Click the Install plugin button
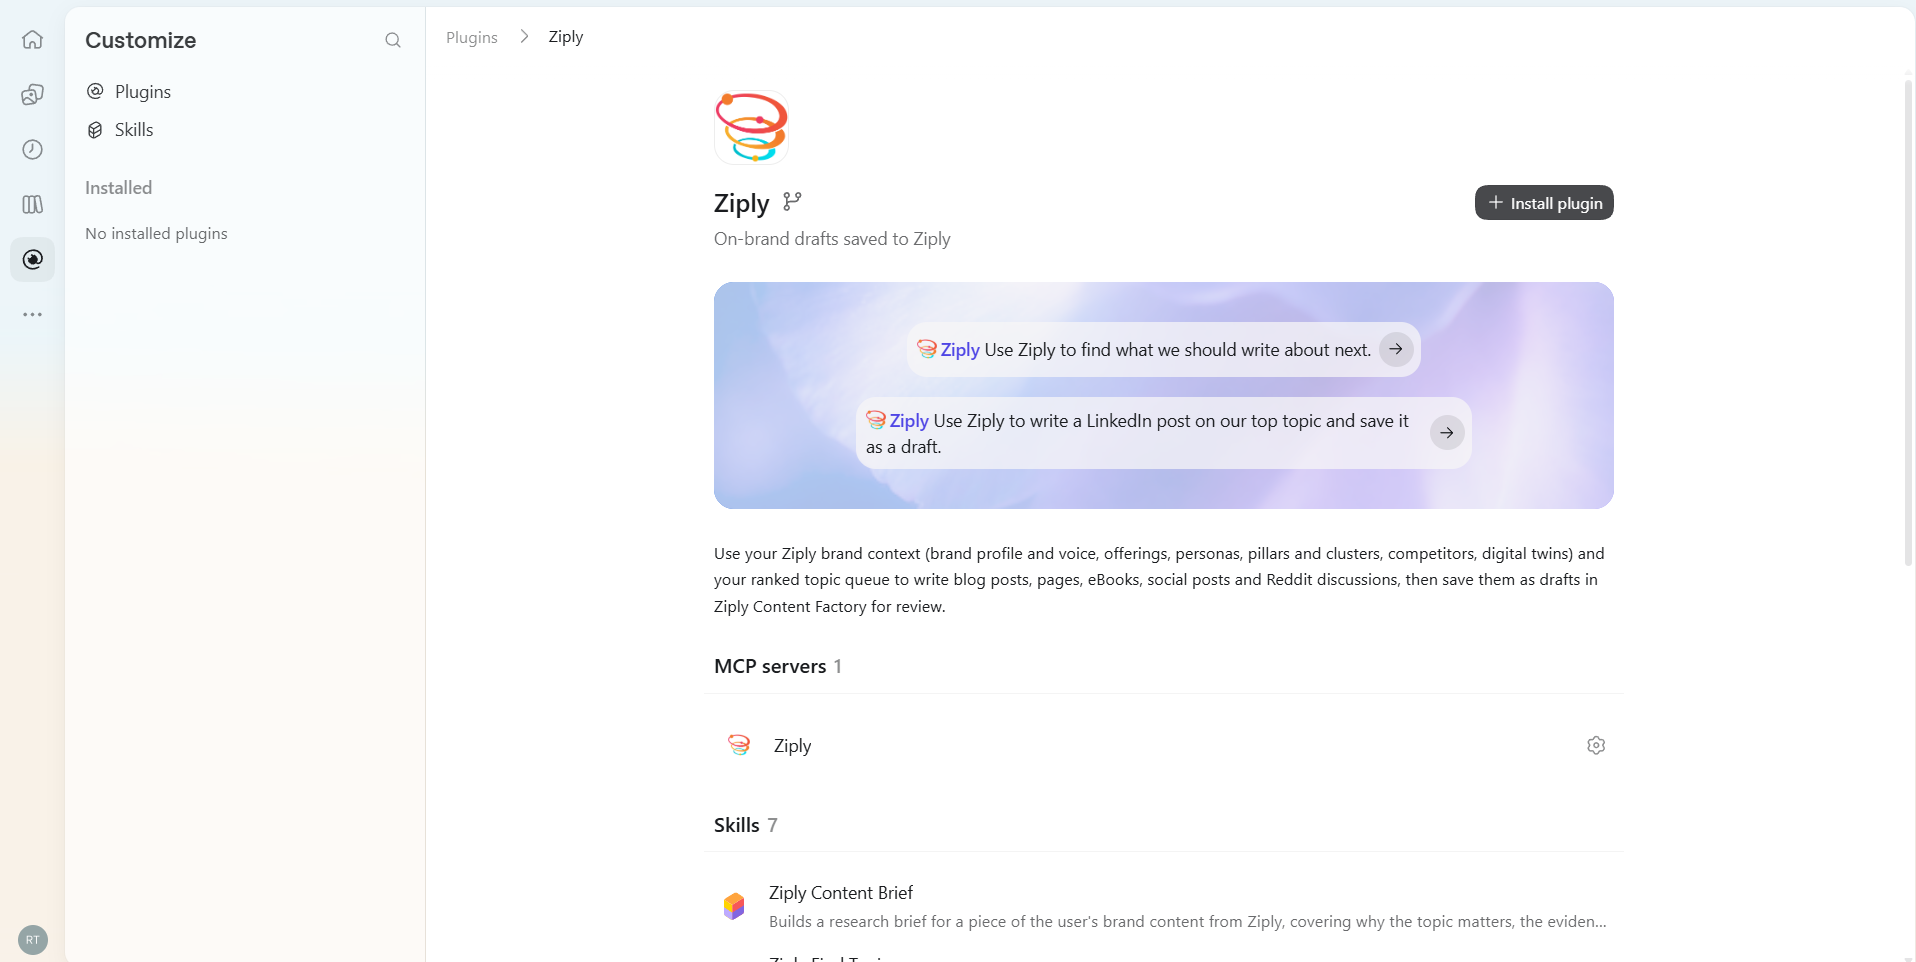This screenshot has height=962, width=1916. [x=1544, y=203]
